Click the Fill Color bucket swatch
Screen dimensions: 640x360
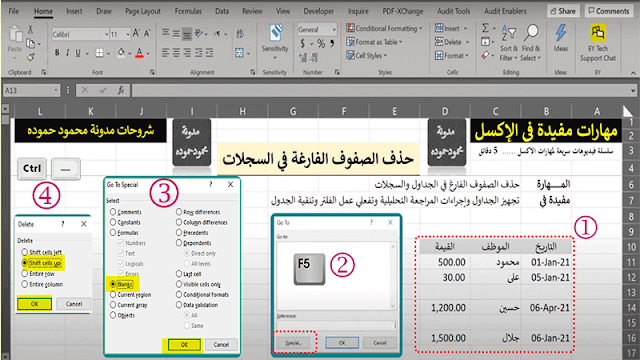121,53
